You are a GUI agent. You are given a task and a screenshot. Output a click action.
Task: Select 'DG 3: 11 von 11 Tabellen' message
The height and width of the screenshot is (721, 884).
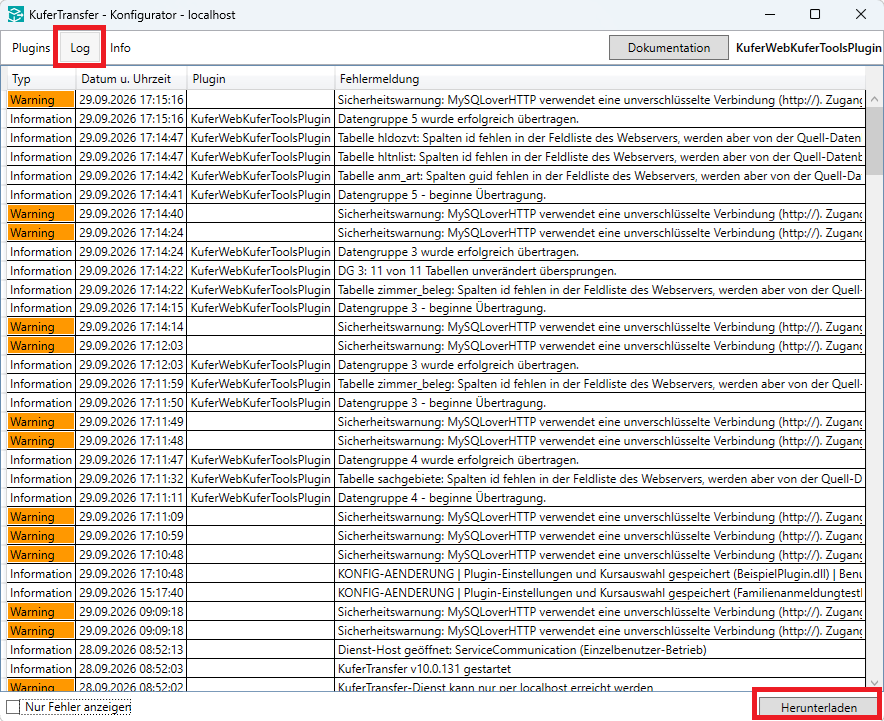[x=600, y=271]
